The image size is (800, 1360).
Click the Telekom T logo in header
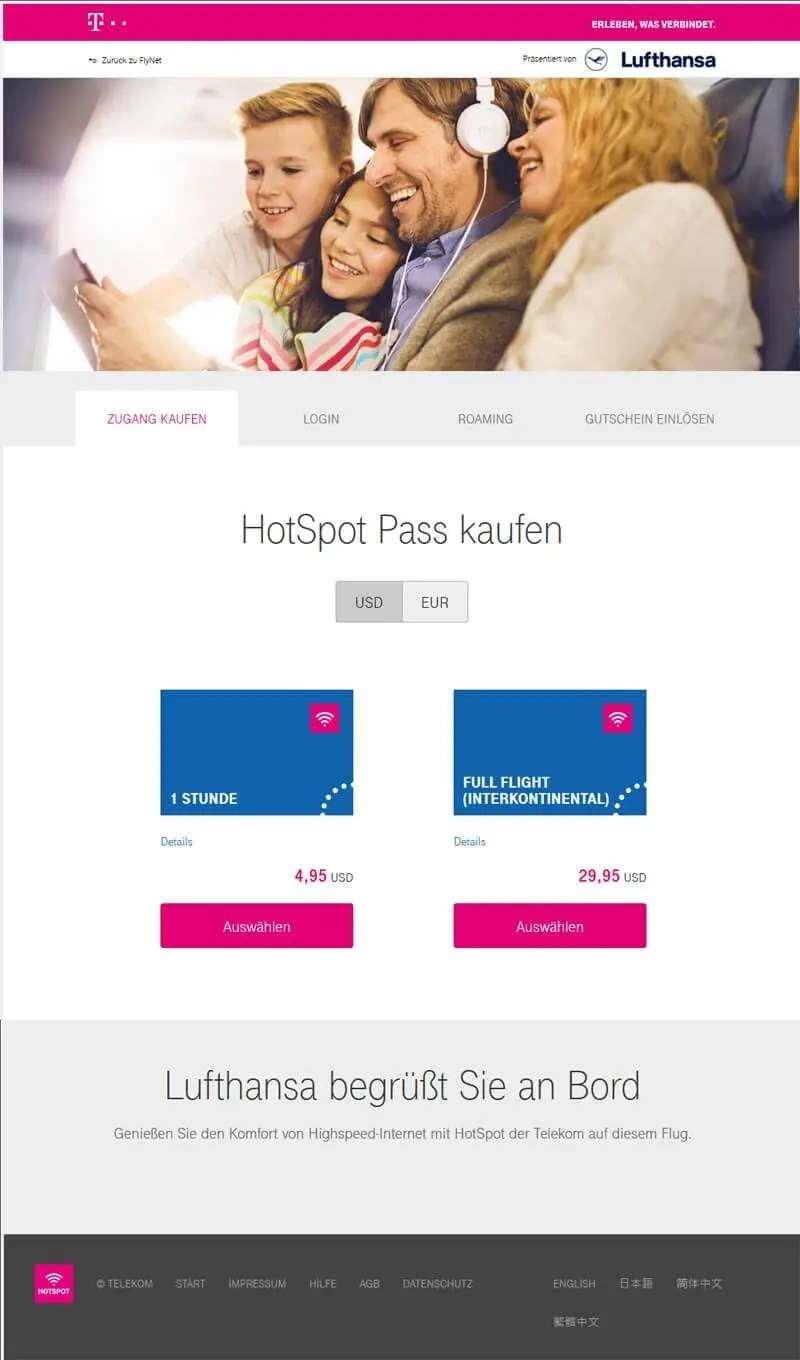click(x=95, y=22)
